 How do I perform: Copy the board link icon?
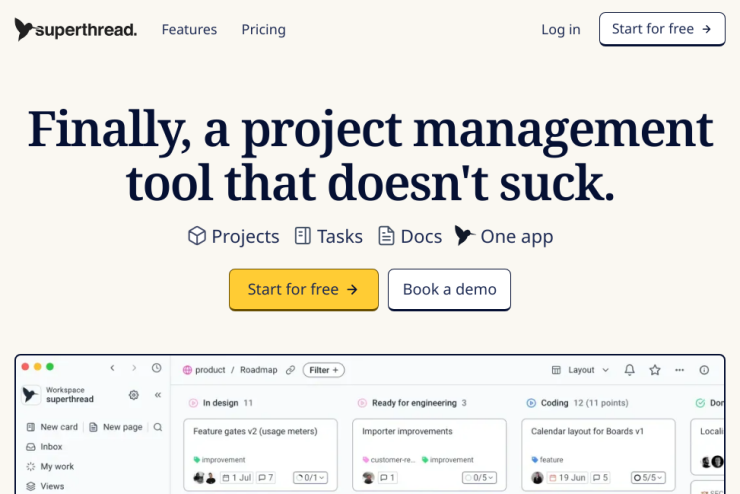pos(290,370)
